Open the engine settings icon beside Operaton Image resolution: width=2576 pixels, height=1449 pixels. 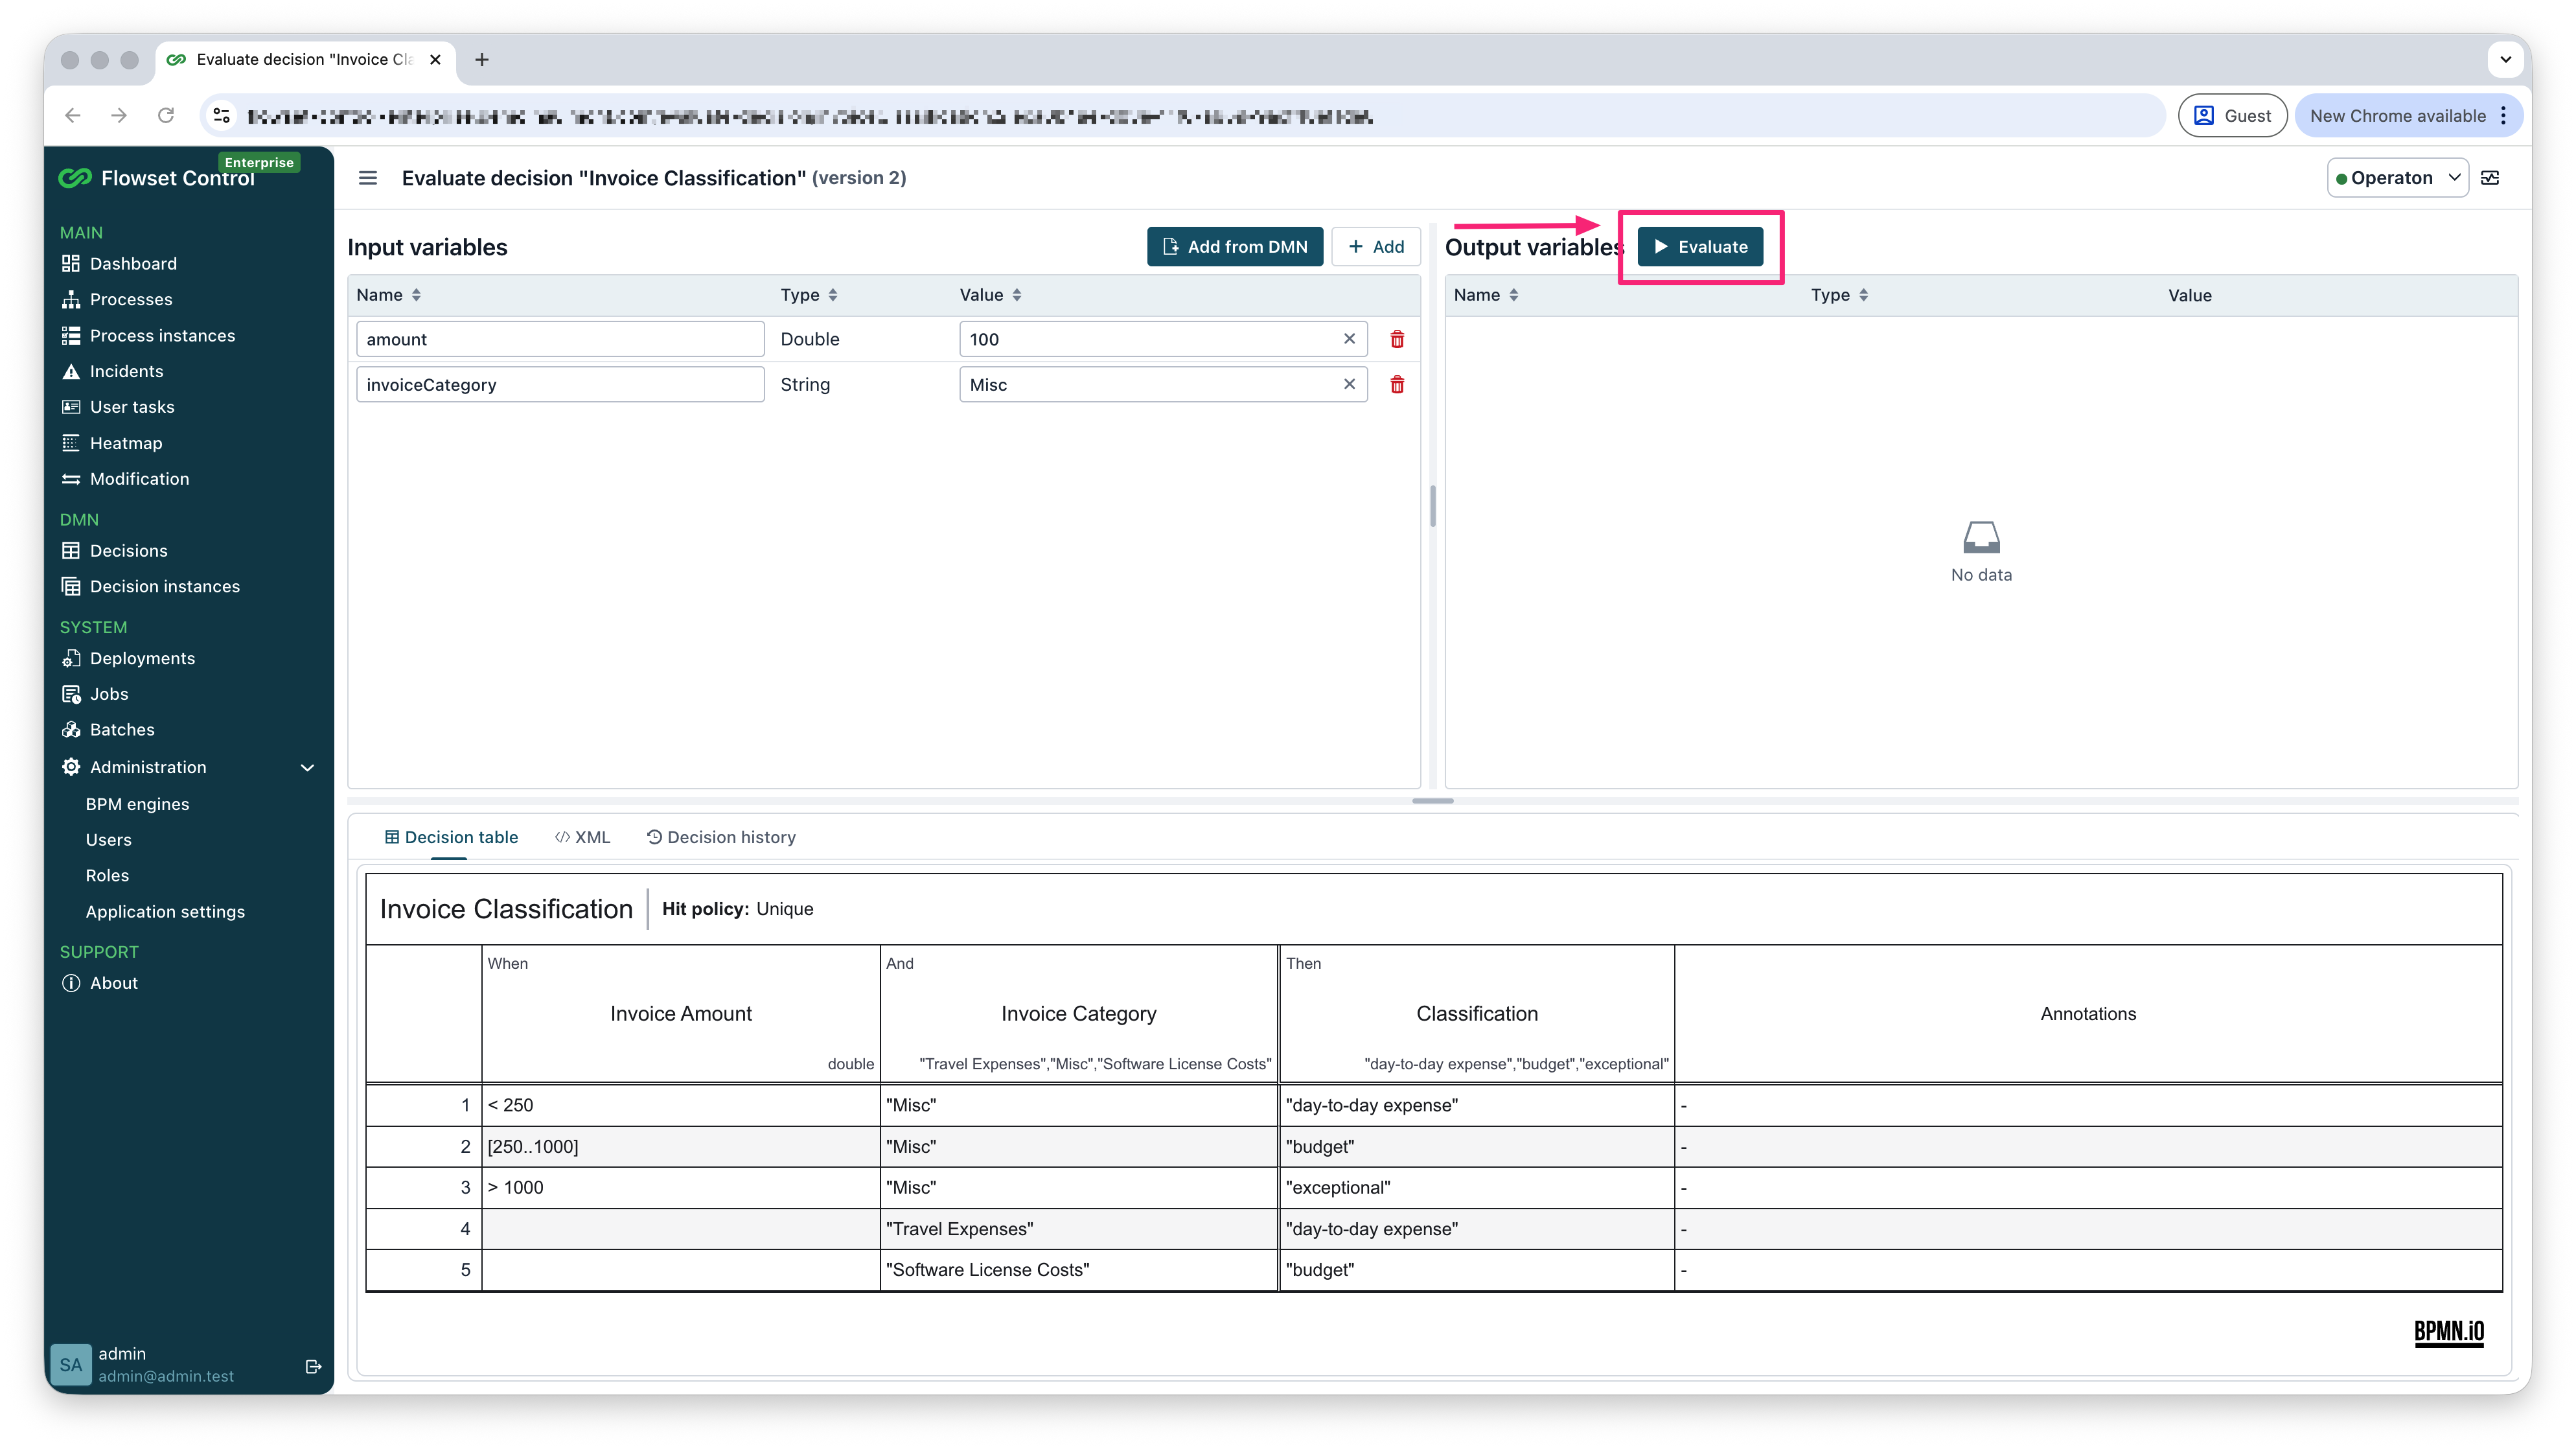point(2491,178)
